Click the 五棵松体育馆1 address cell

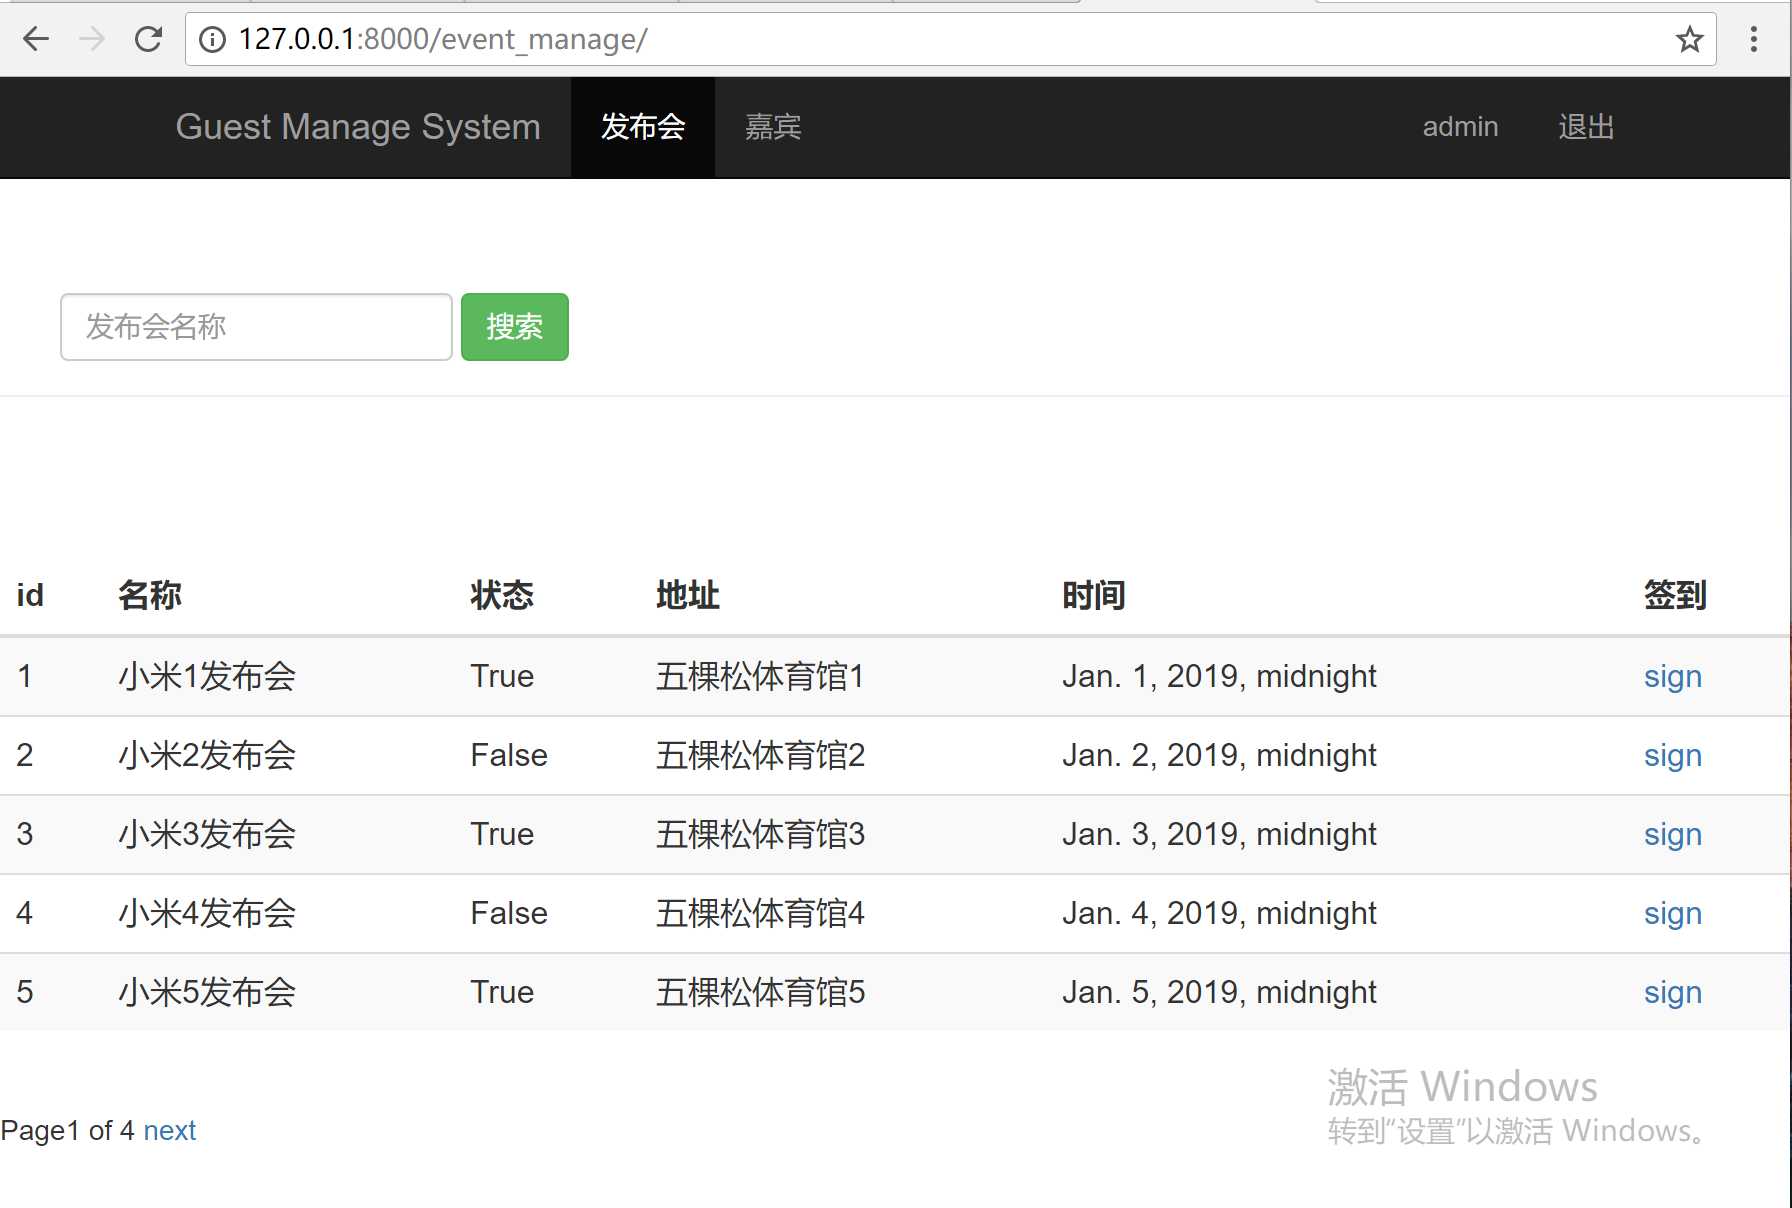(x=760, y=677)
